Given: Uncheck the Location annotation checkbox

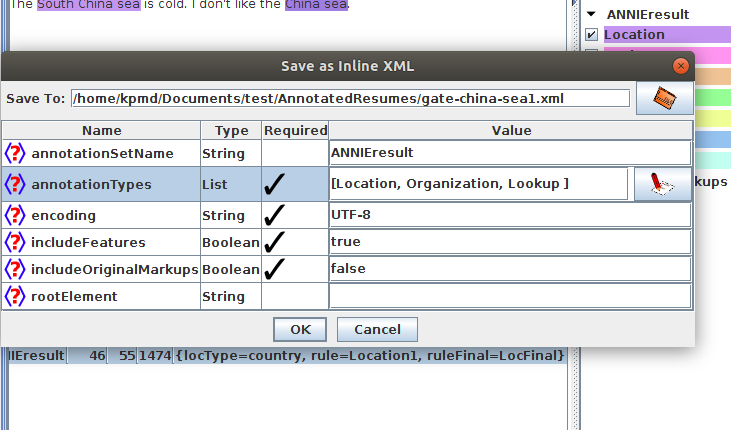Looking at the screenshot, I should tap(591, 35).
